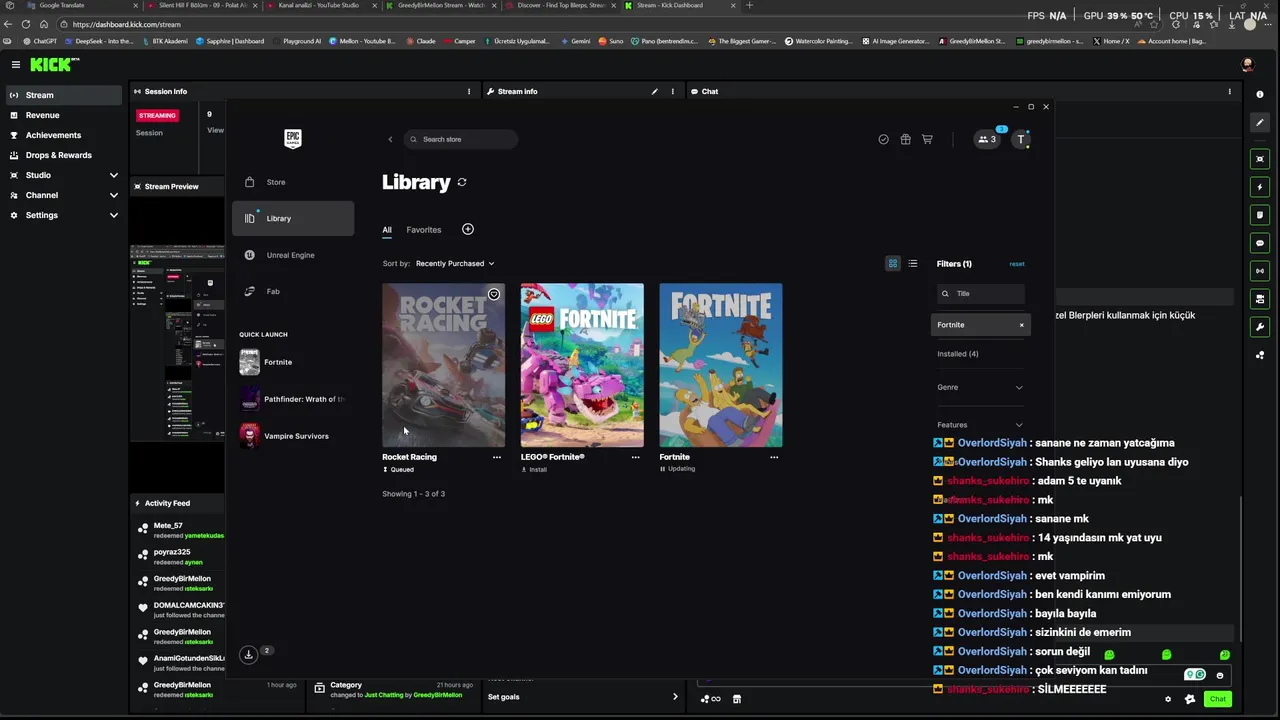Add a new collection with plus icon
Image resolution: width=1280 pixels, height=720 pixels.
[467, 229]
